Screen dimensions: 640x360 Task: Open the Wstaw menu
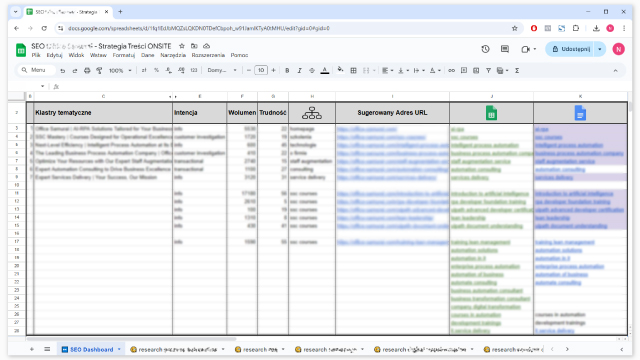pyautogui.click(x=98, y=55)
